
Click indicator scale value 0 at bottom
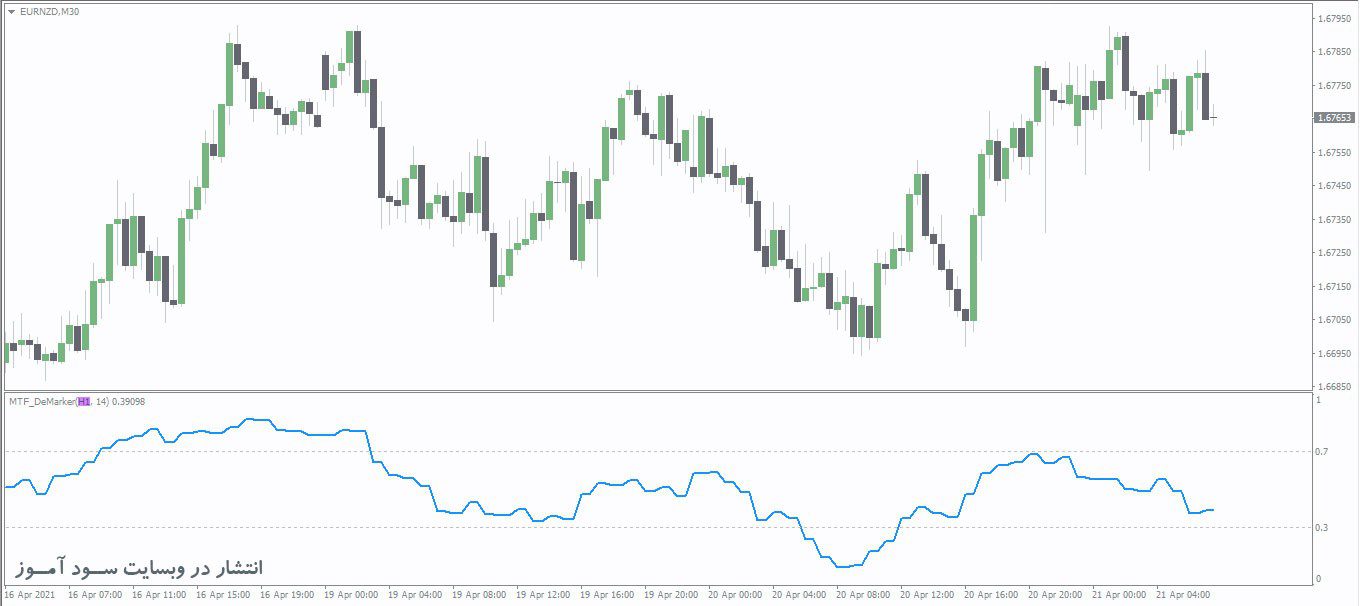pyautogui.click(x=1318, y=579)
